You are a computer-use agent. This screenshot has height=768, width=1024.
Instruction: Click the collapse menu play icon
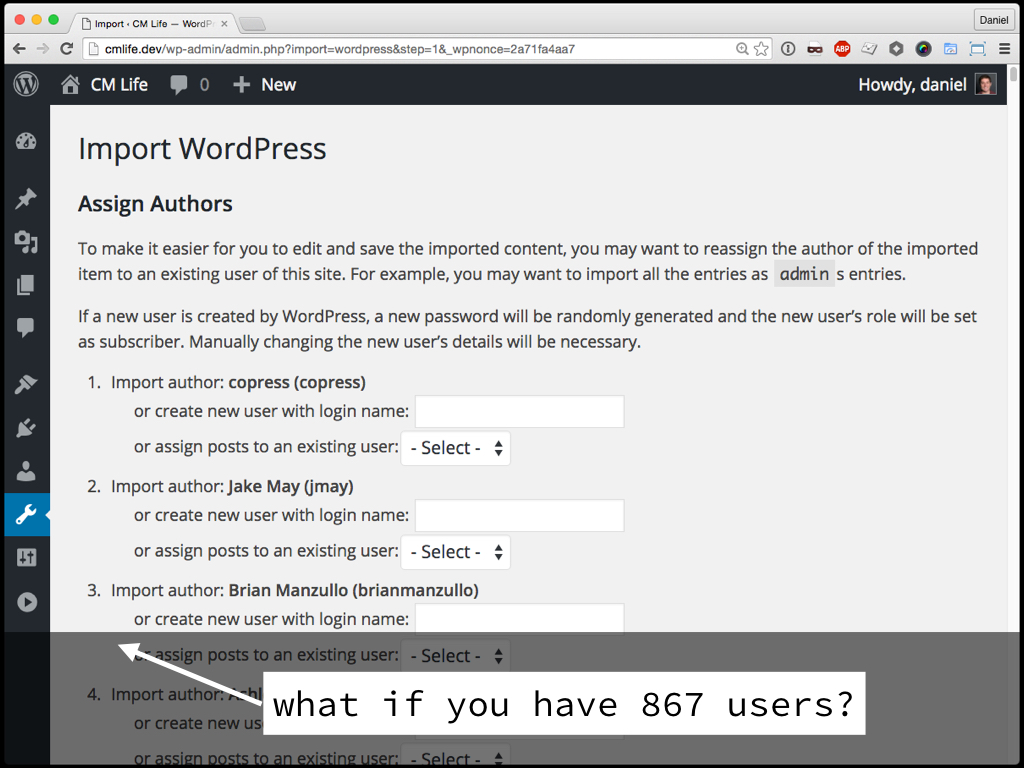pos(27,601)
